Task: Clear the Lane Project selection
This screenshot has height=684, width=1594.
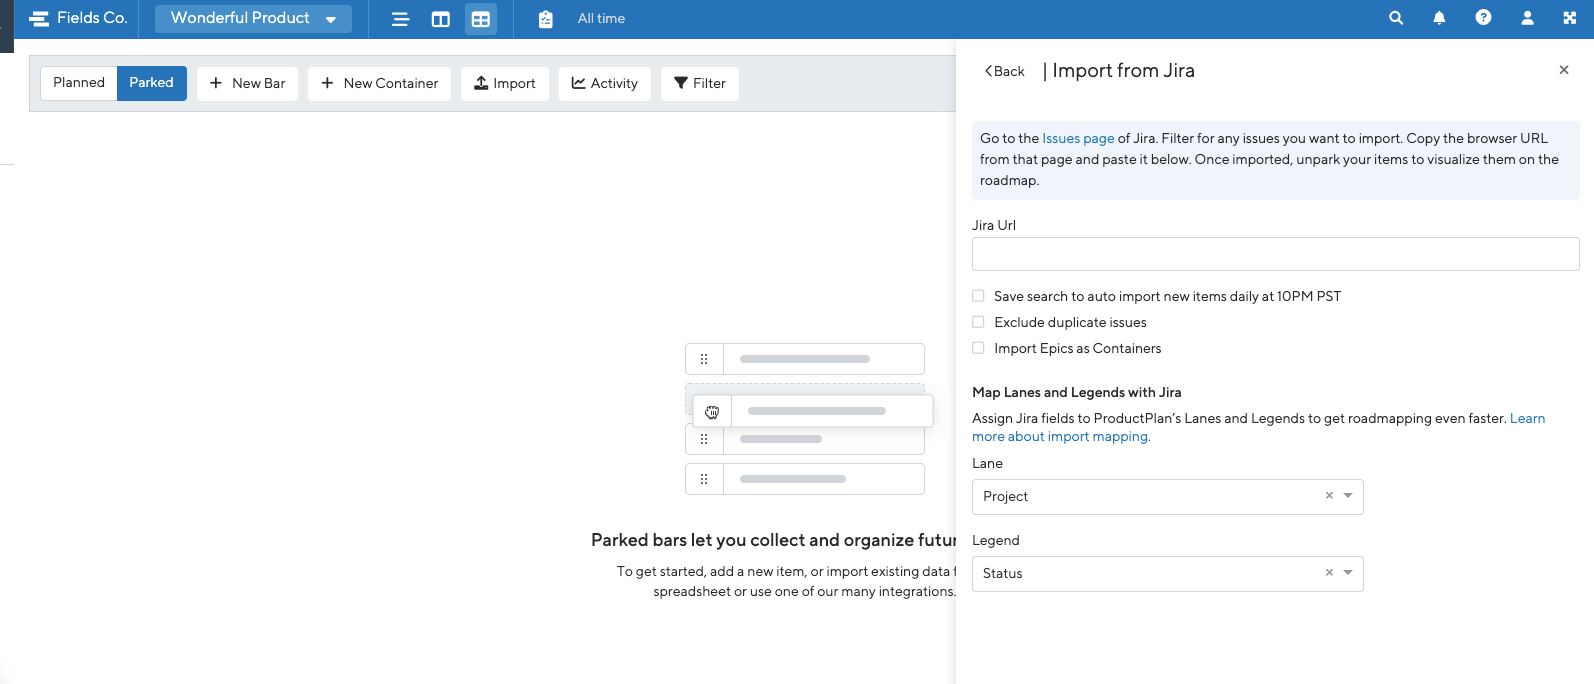Action: [x=1329, y=496]
